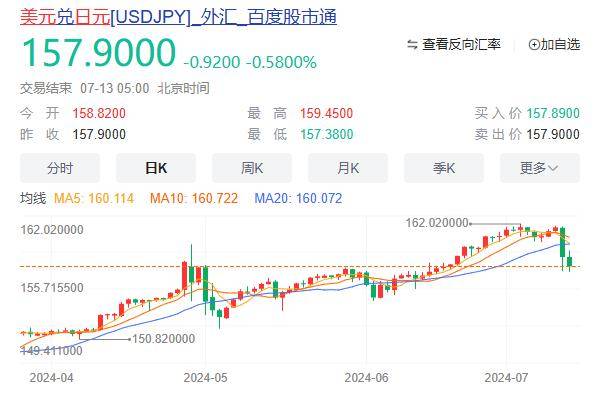
Task: Click the 买入价 value 157.8900
Action: 553,113
